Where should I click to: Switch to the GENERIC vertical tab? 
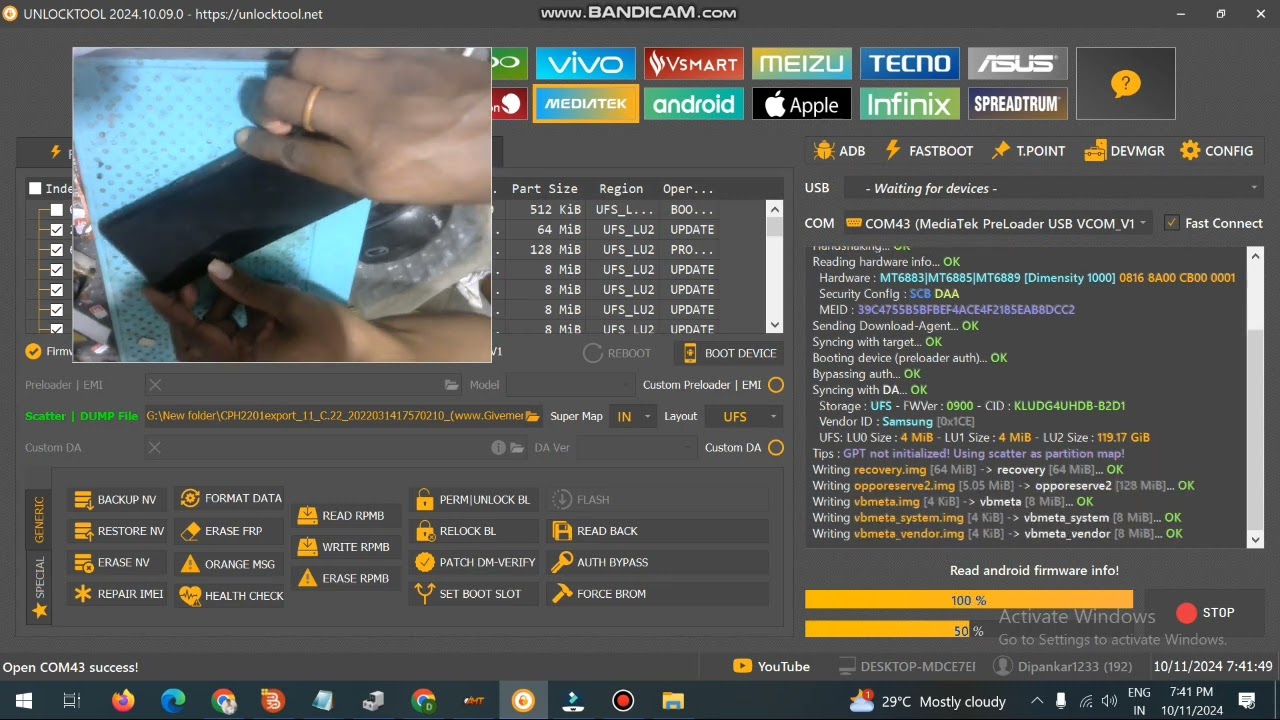coord(40,519)
